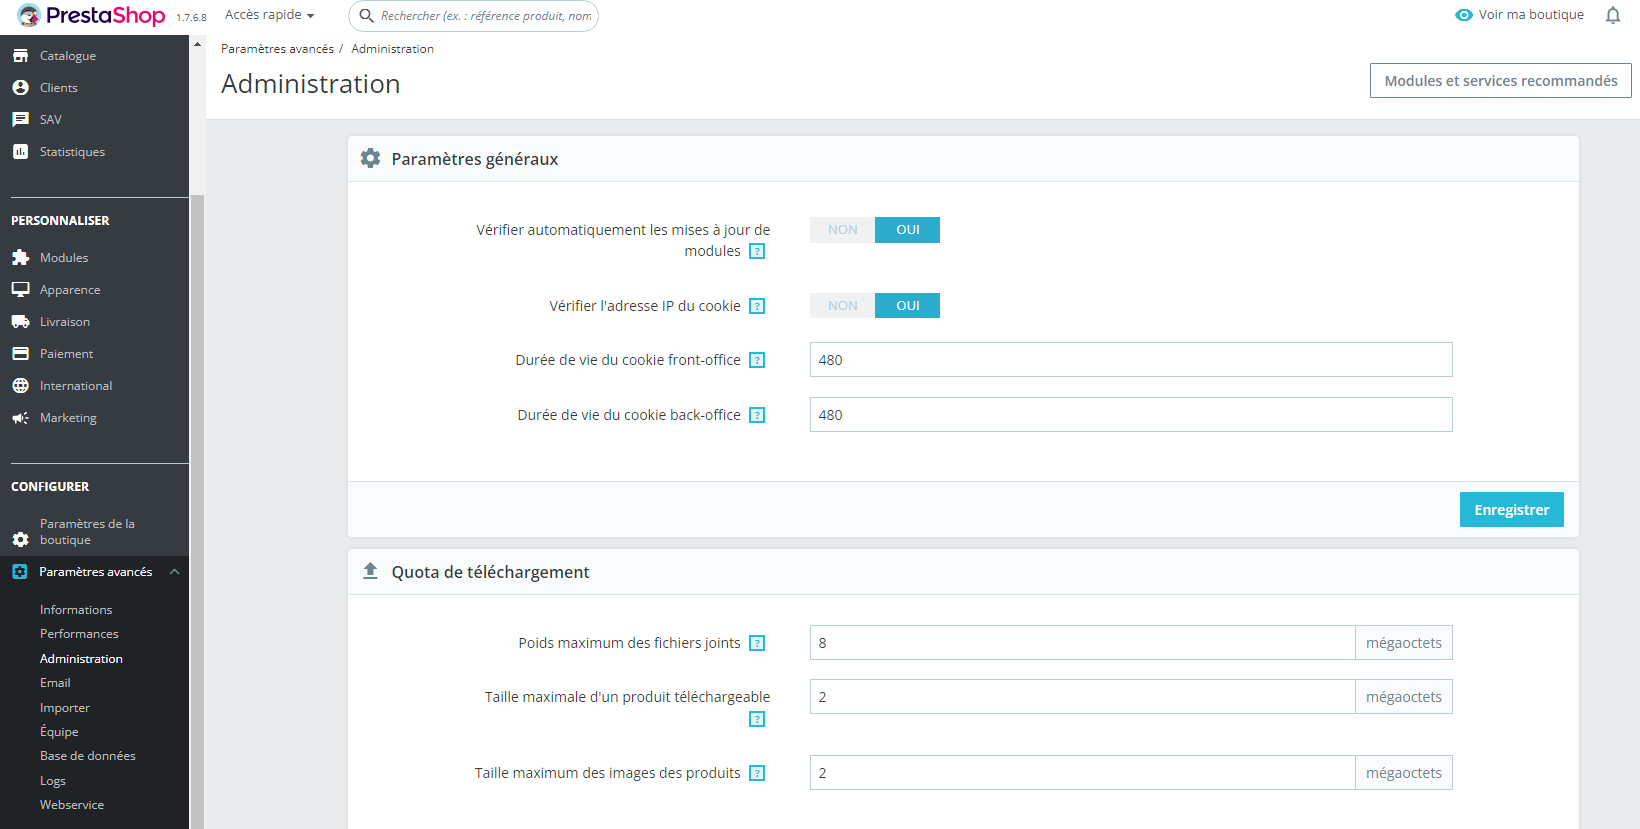
Task: Select OUI for cookie IP verification
Action: (x=907, y=306)
